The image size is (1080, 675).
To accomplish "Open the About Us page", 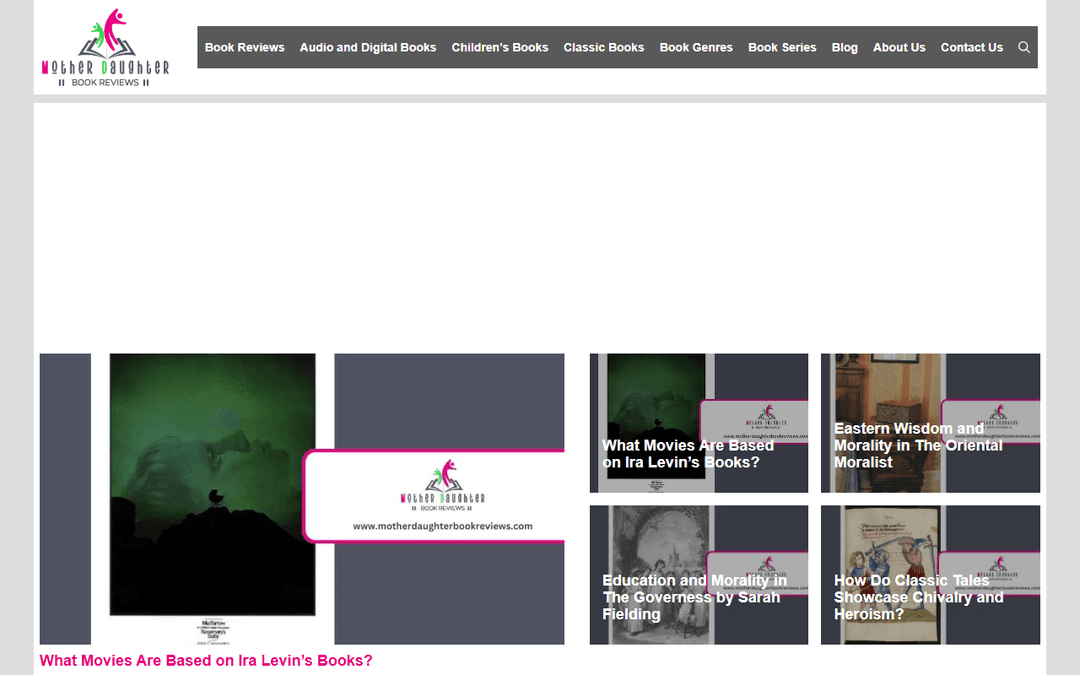I will (899, 48).
